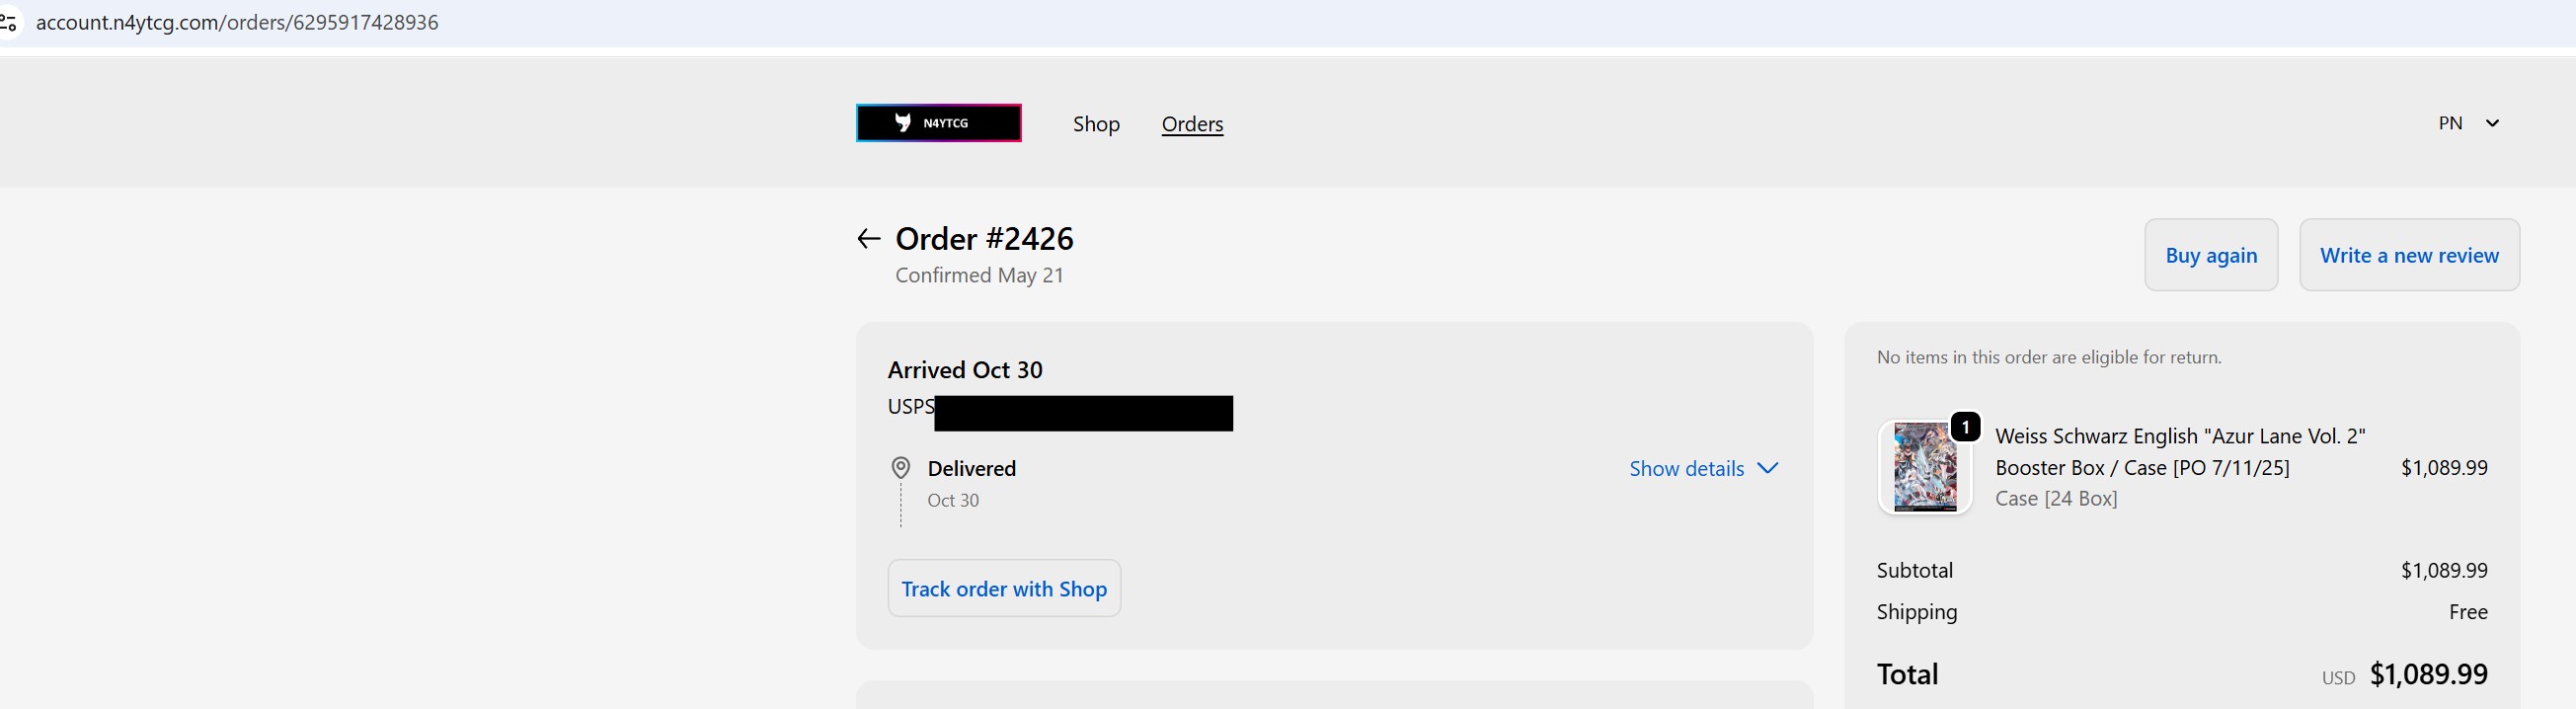Click the back arrow beside Order #2426

(868, 238)
